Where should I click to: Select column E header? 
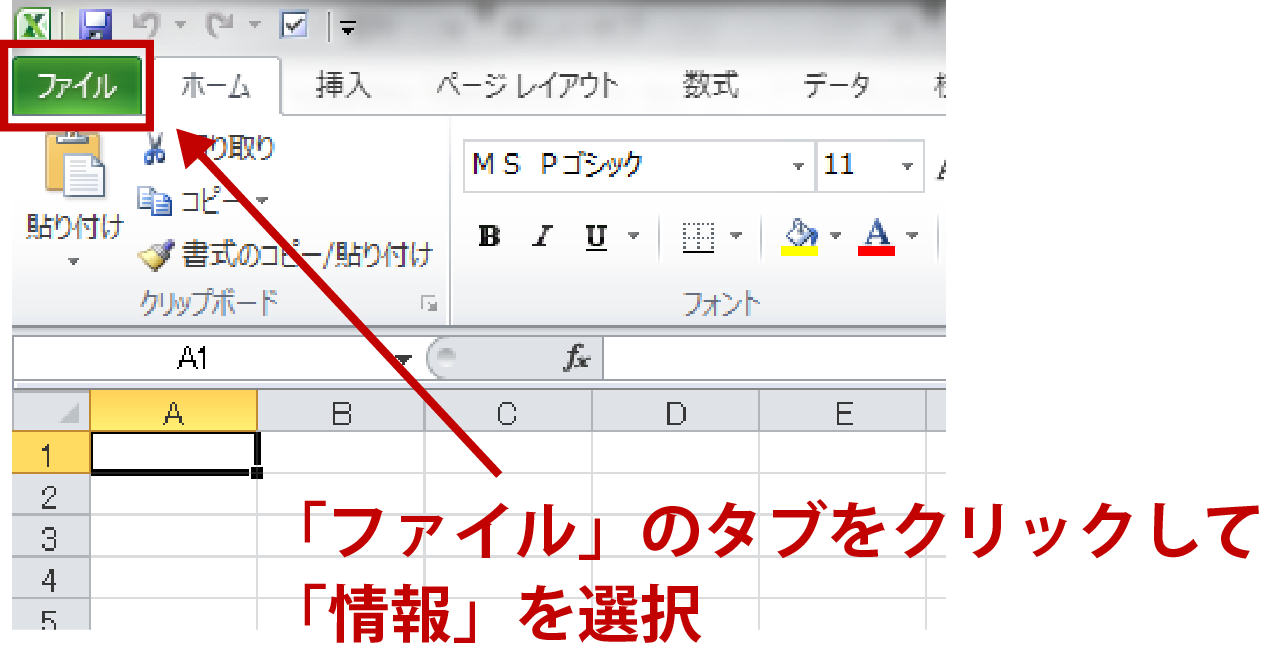coord(843,412)
